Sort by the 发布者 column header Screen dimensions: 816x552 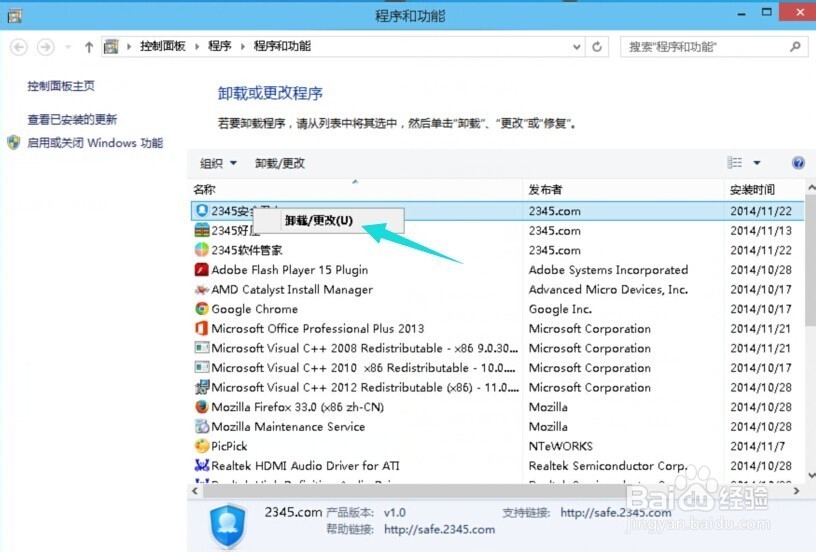pyautogui.click(x=623, y=189)
